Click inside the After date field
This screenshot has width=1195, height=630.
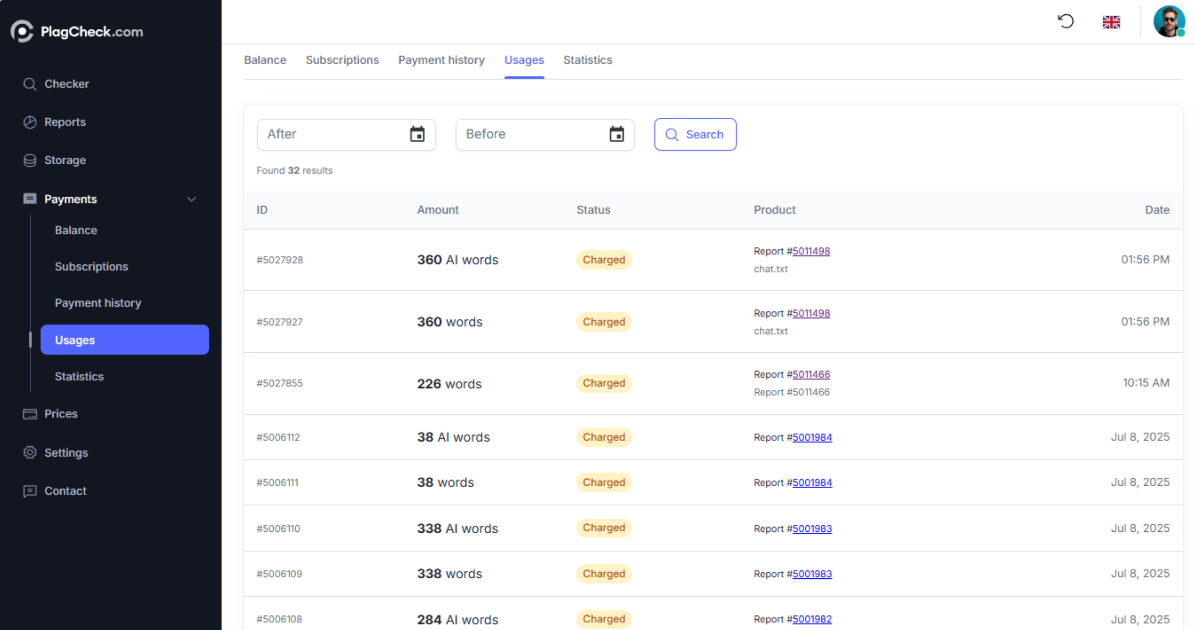330,134
